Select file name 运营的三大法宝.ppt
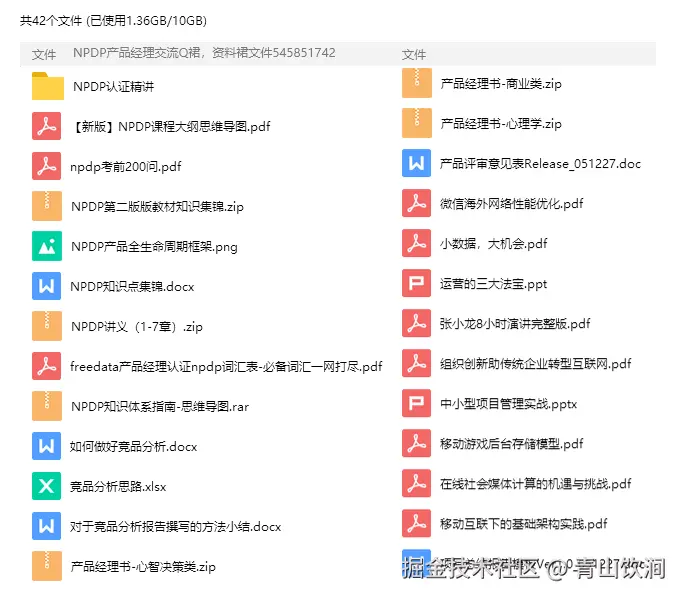 point(493,284)
